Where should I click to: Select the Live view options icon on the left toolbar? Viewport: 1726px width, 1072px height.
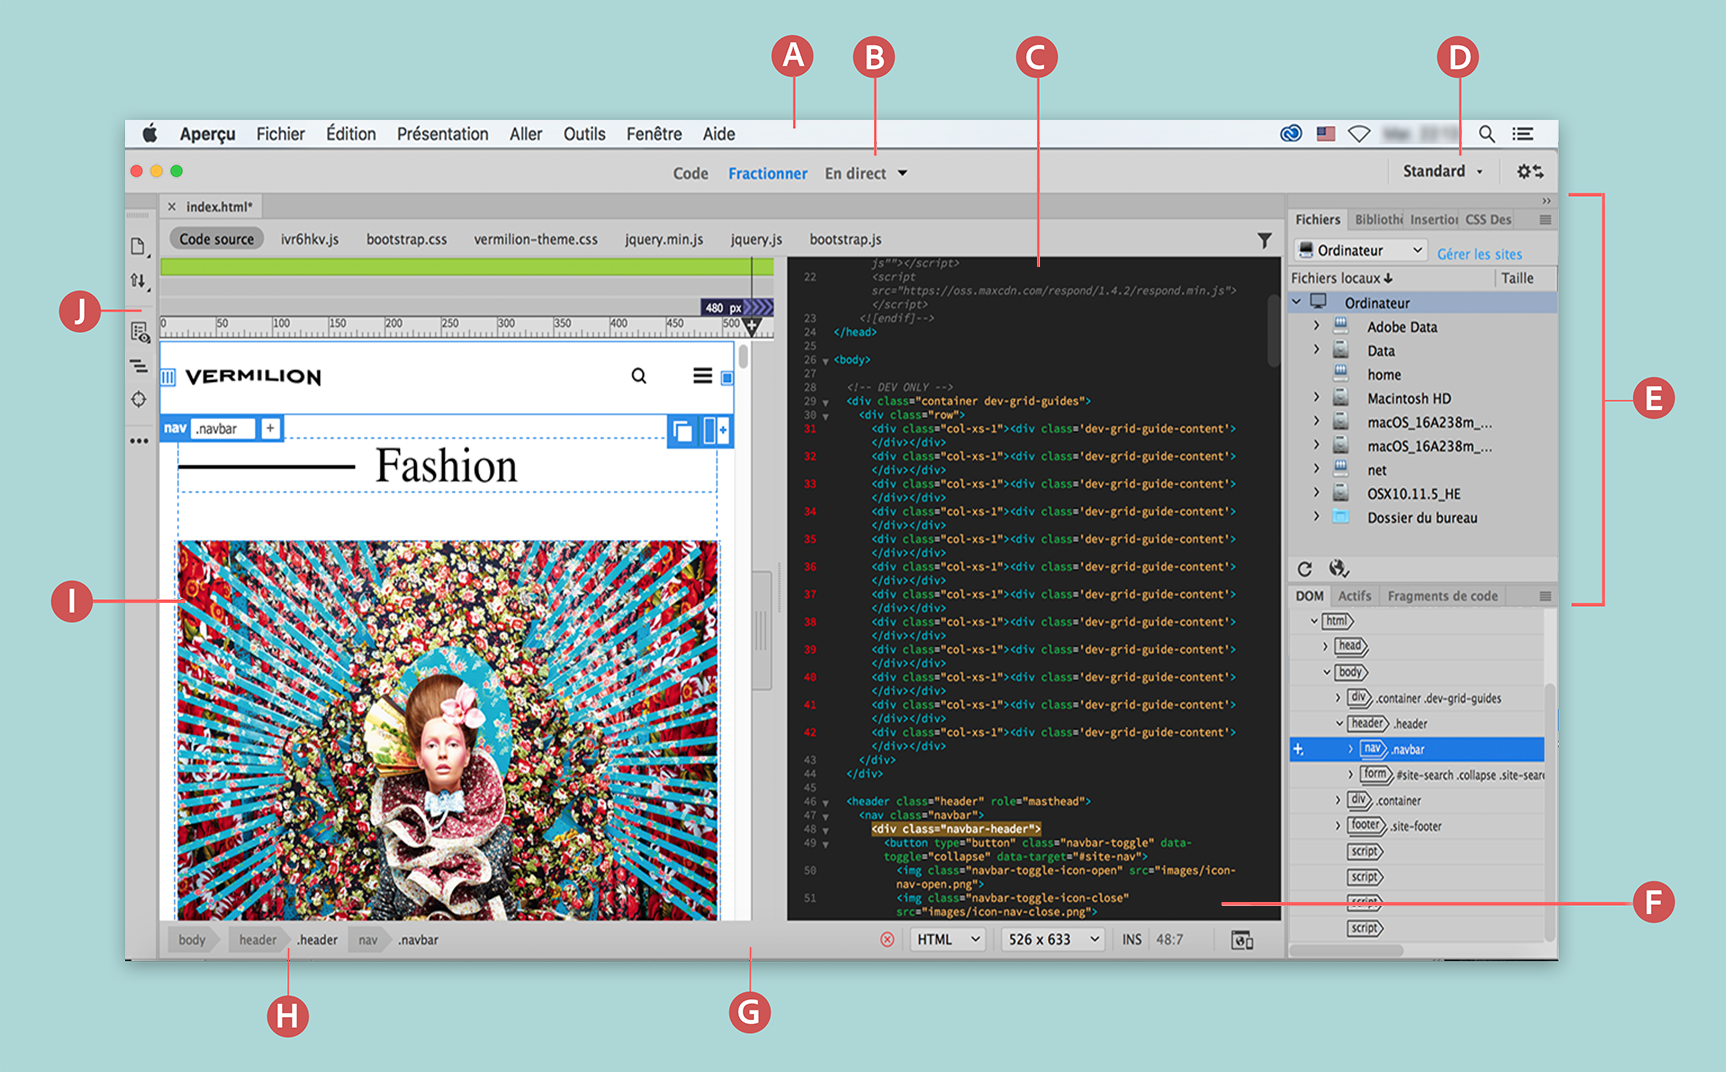139,333
